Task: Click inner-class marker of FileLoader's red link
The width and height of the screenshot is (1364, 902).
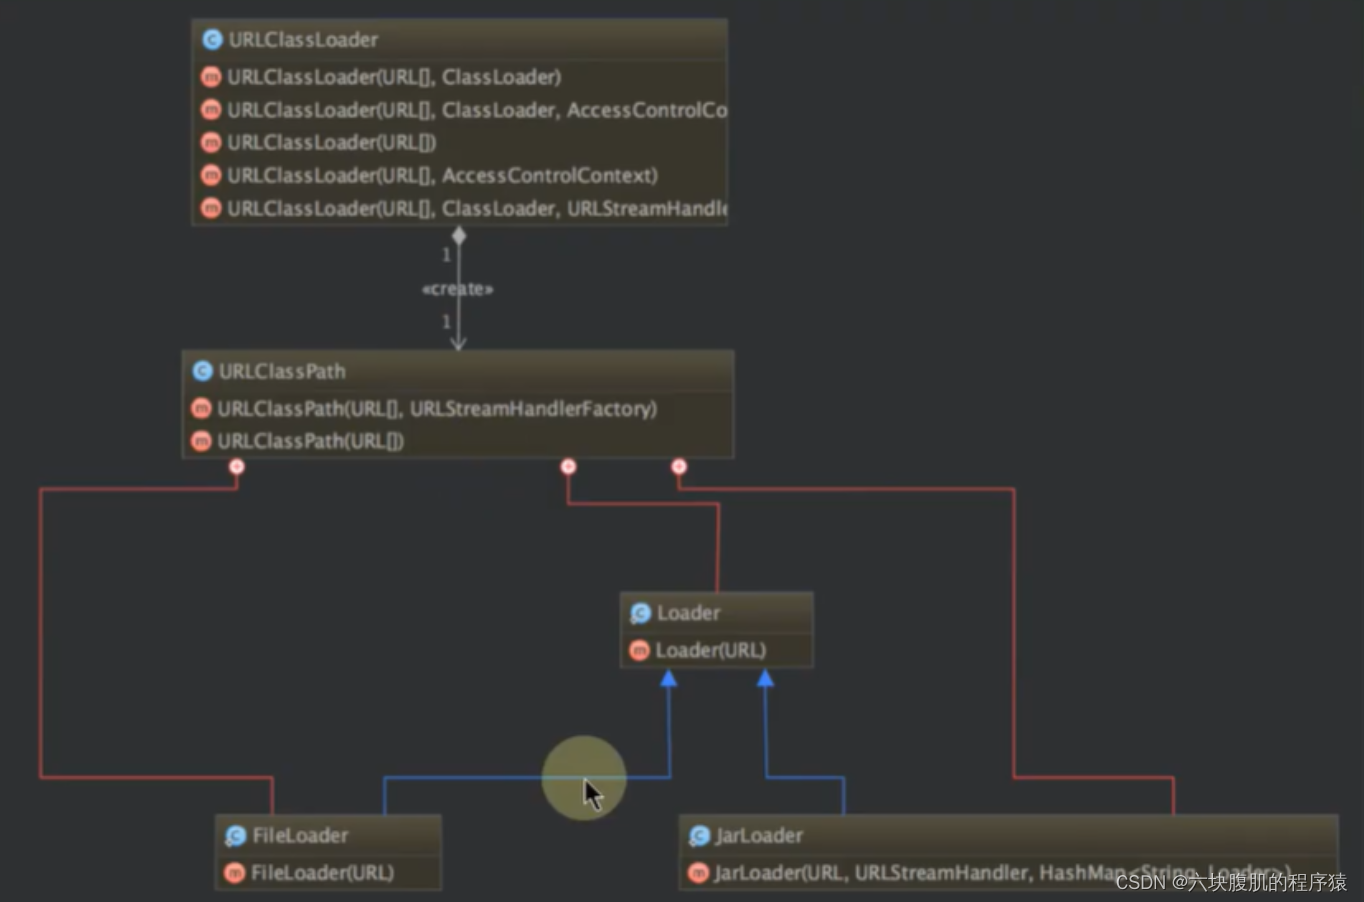Action: pyautogui.click(x=237, y=467)
